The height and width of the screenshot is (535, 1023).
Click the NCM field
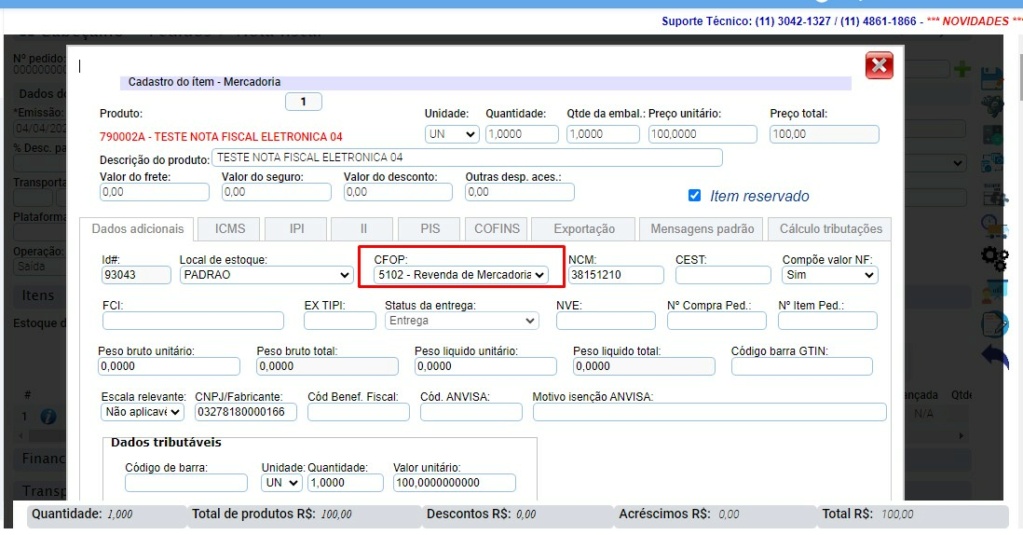pyautogui.click(x=616, y=275)
